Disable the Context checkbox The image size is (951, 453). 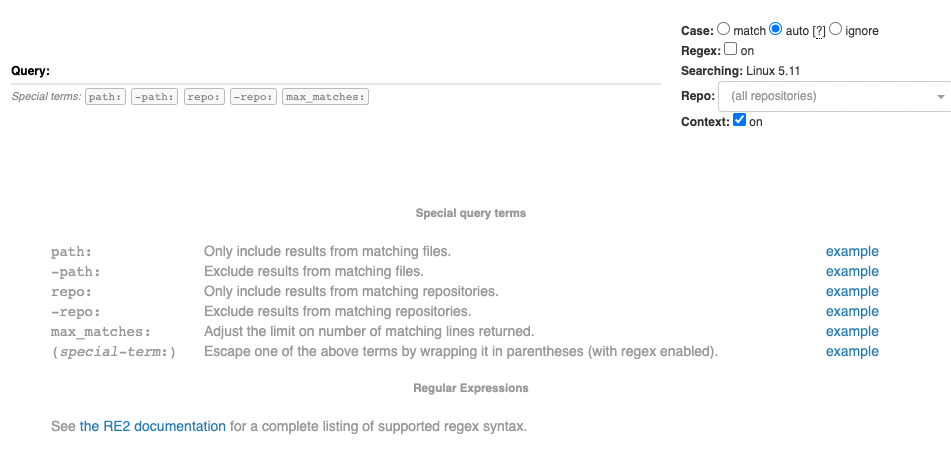(x=739, y=120)
